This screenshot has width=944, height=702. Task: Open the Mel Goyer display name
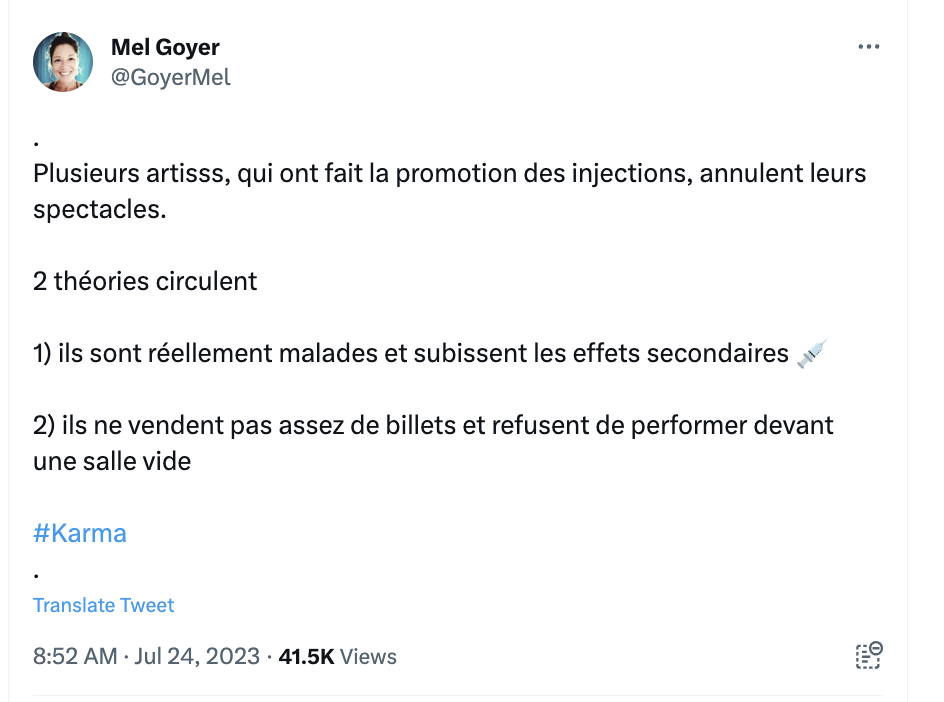(165, 47)
